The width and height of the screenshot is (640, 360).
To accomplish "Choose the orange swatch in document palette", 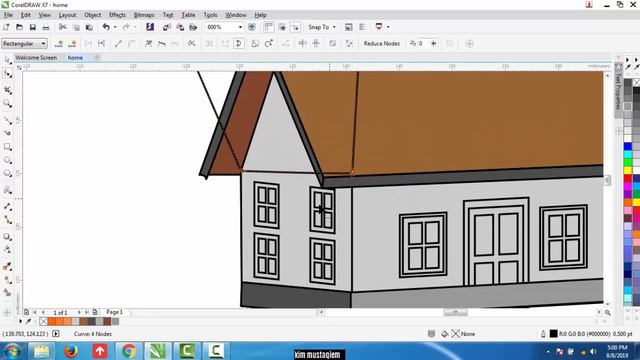I will tap(52, 322).
